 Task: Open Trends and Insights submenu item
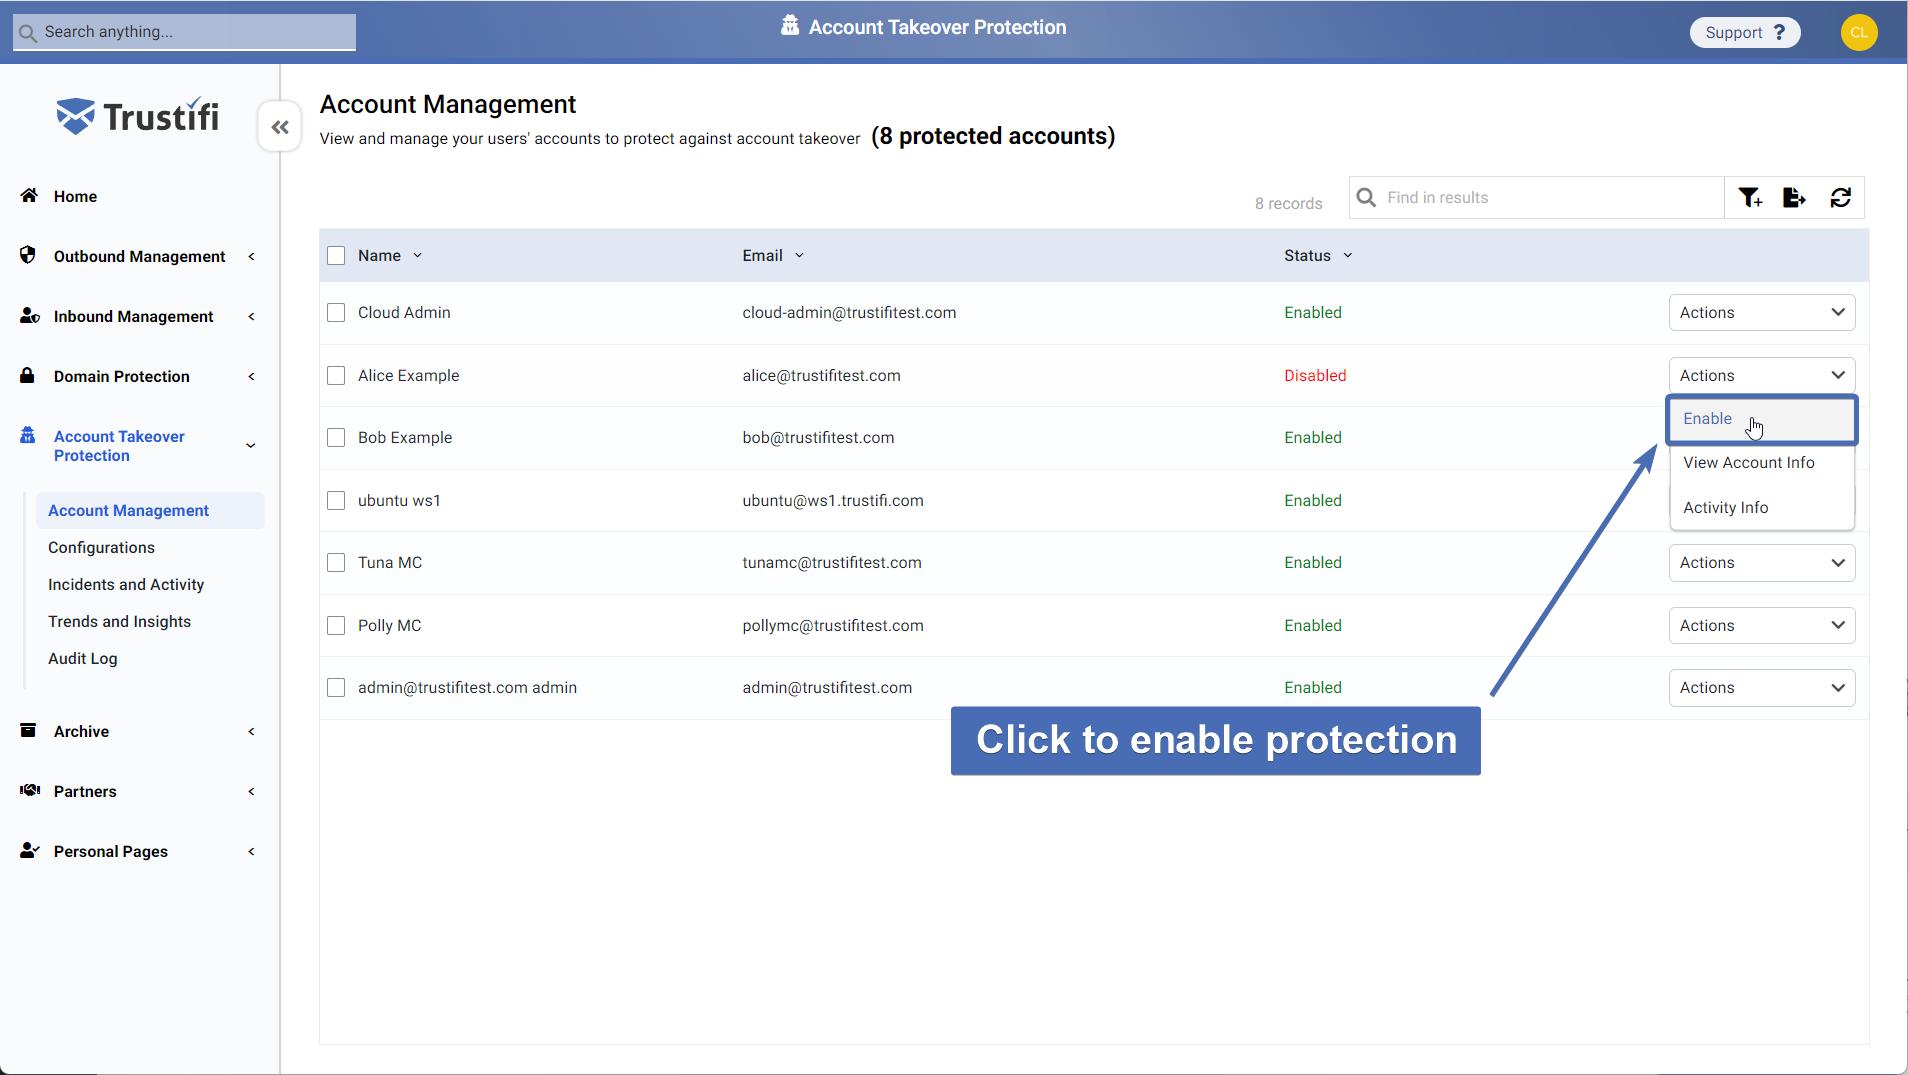[119, 621]
